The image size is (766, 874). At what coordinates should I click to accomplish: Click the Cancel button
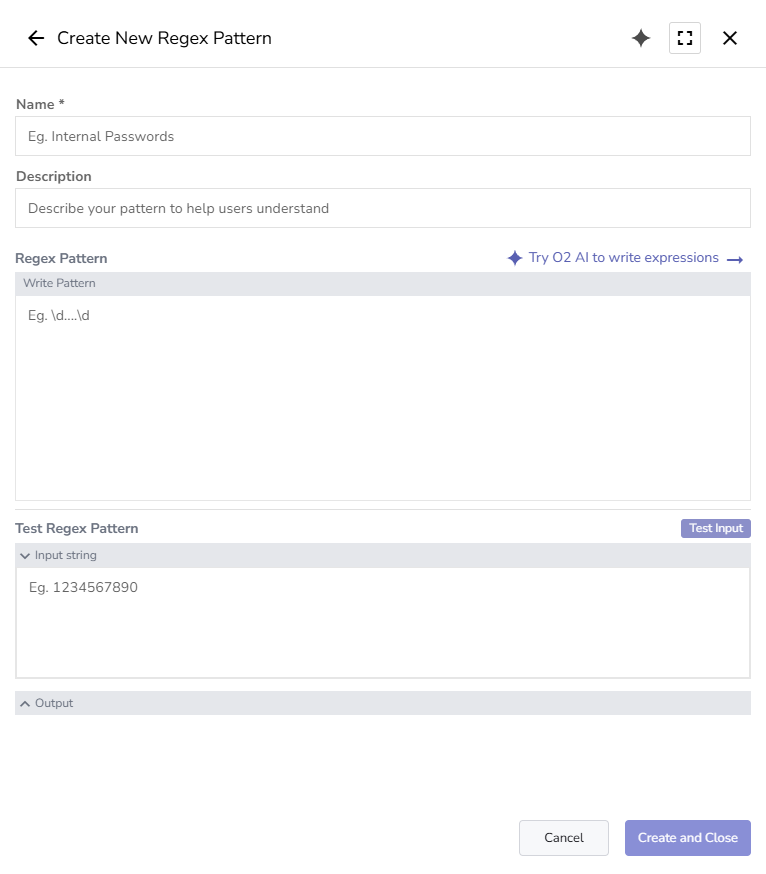click(563, 838)
